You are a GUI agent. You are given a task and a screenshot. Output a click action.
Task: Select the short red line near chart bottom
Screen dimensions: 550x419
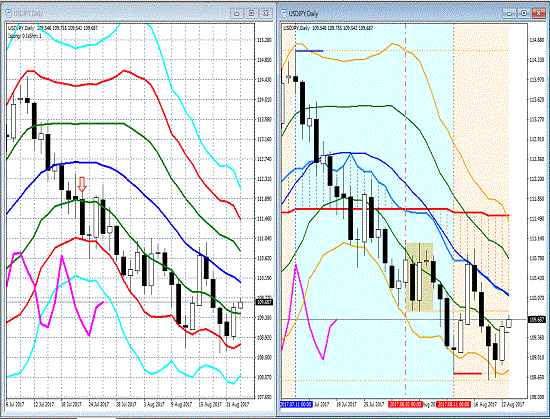468,373
